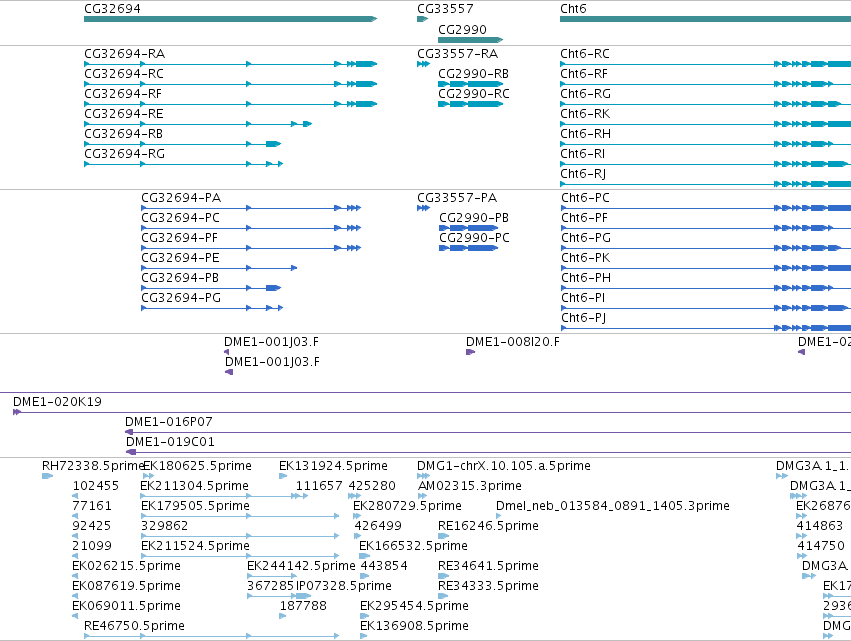Select Cht6-RF transcript label
The width and height of the screenshot is (851, 641).
[584, 74]
